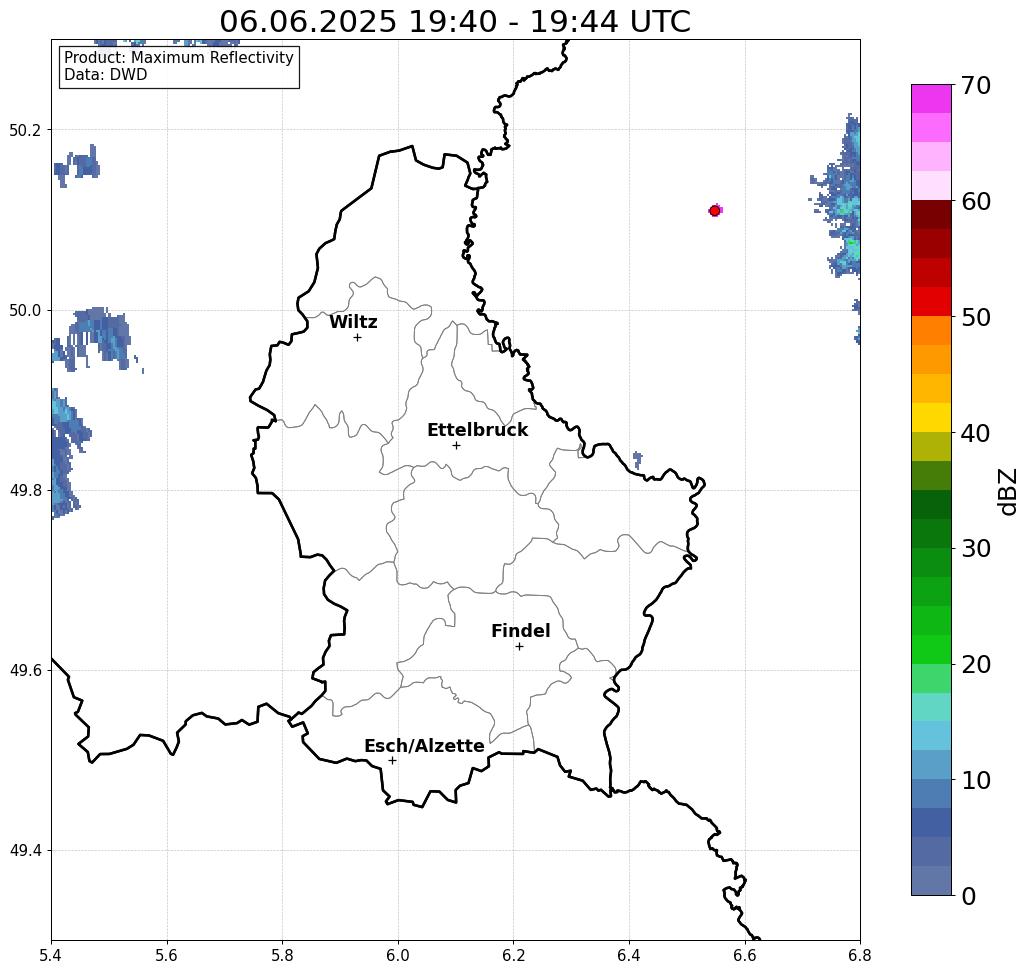Click the 10 tick on colorbar
Image resolution: width=1029 pixels, height=973 pixels.
point(975,780)
